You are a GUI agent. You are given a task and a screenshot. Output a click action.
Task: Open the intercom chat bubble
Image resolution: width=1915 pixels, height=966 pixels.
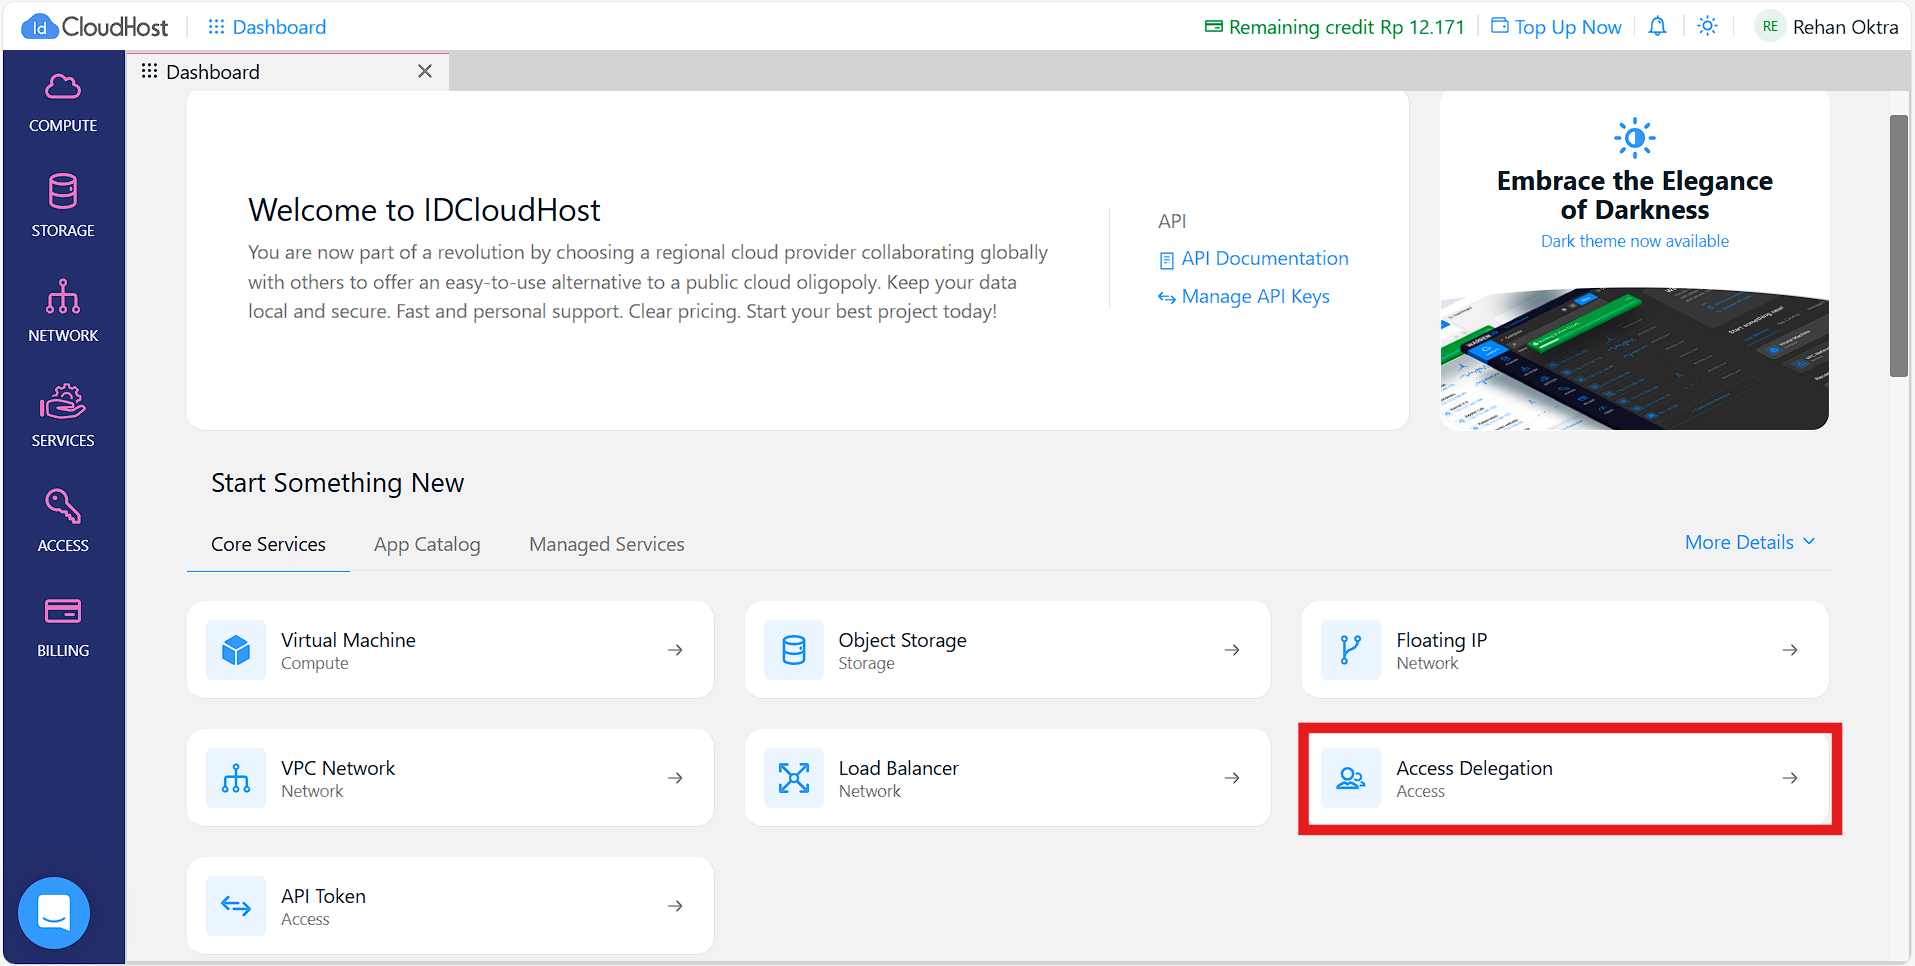pos(53,912)
